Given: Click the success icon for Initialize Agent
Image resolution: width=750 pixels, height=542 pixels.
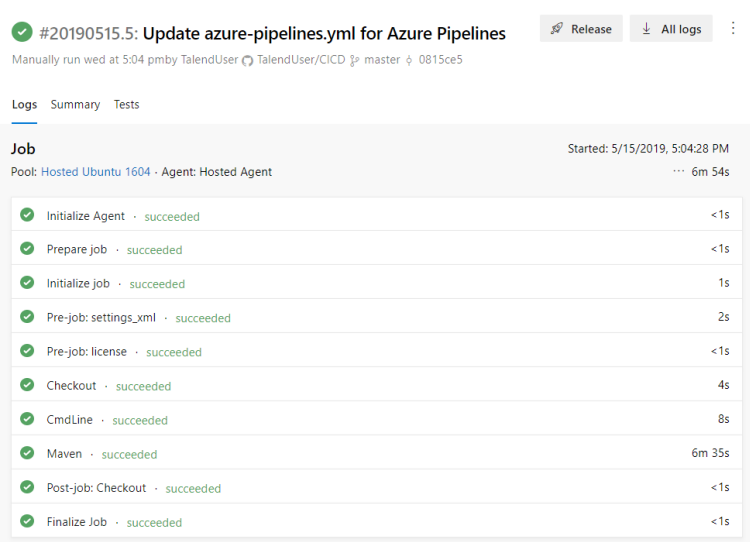Looking at the screenshot, I should (x=27, y=215).
